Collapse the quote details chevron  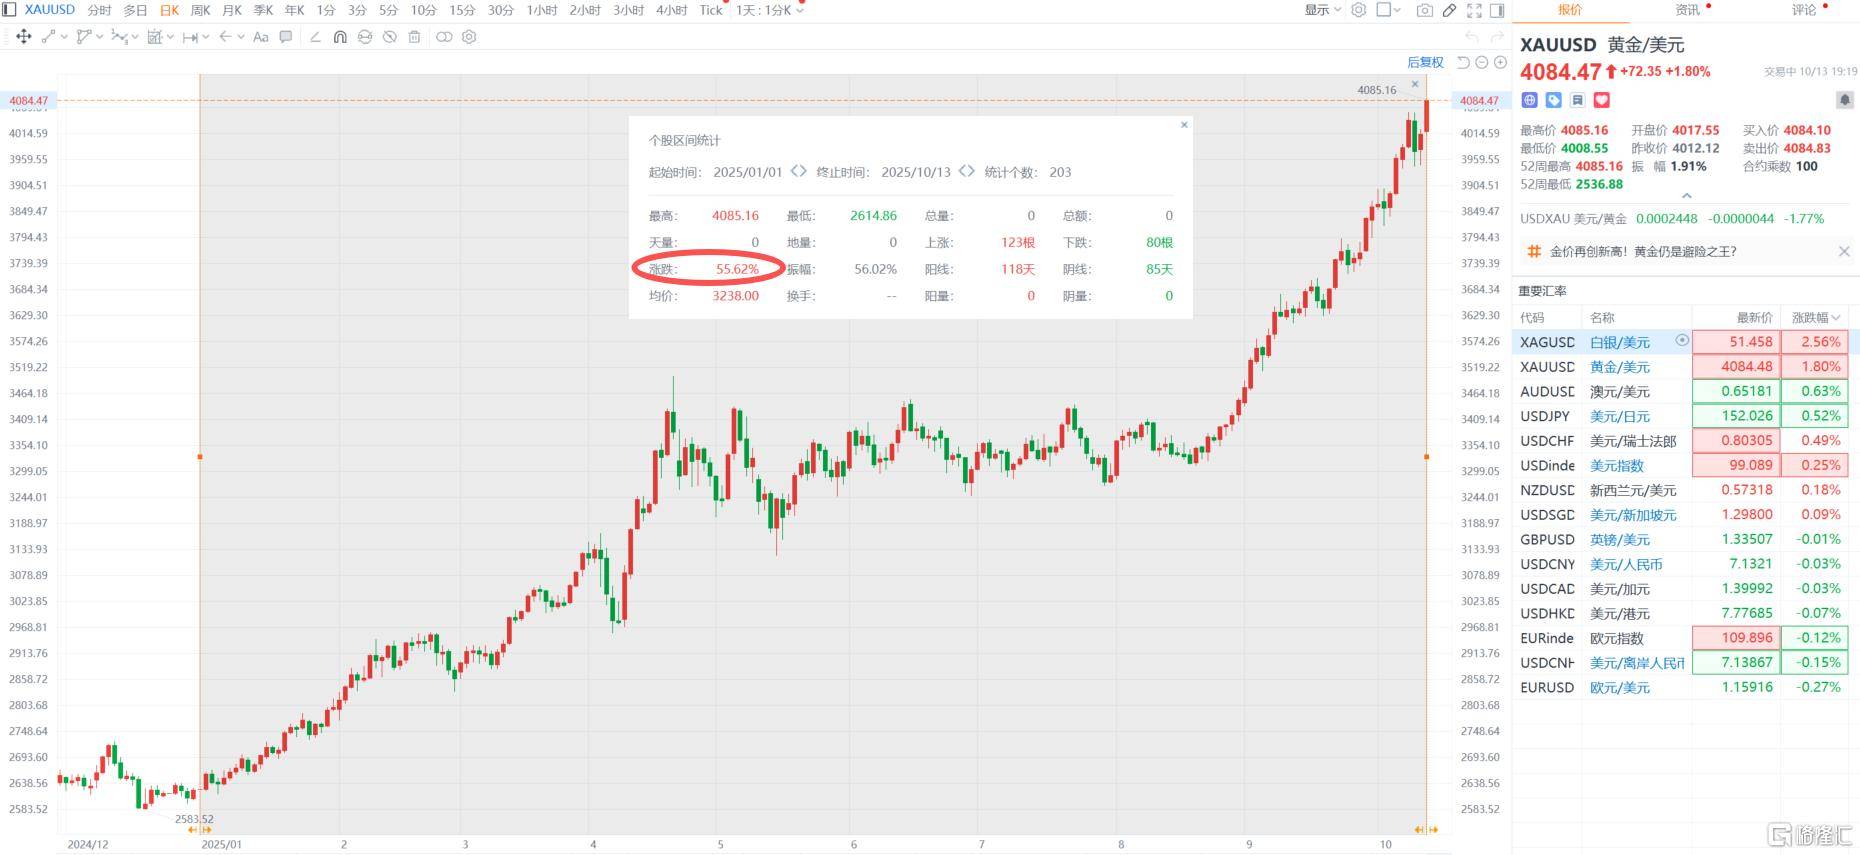click(x=1686, y=195)
